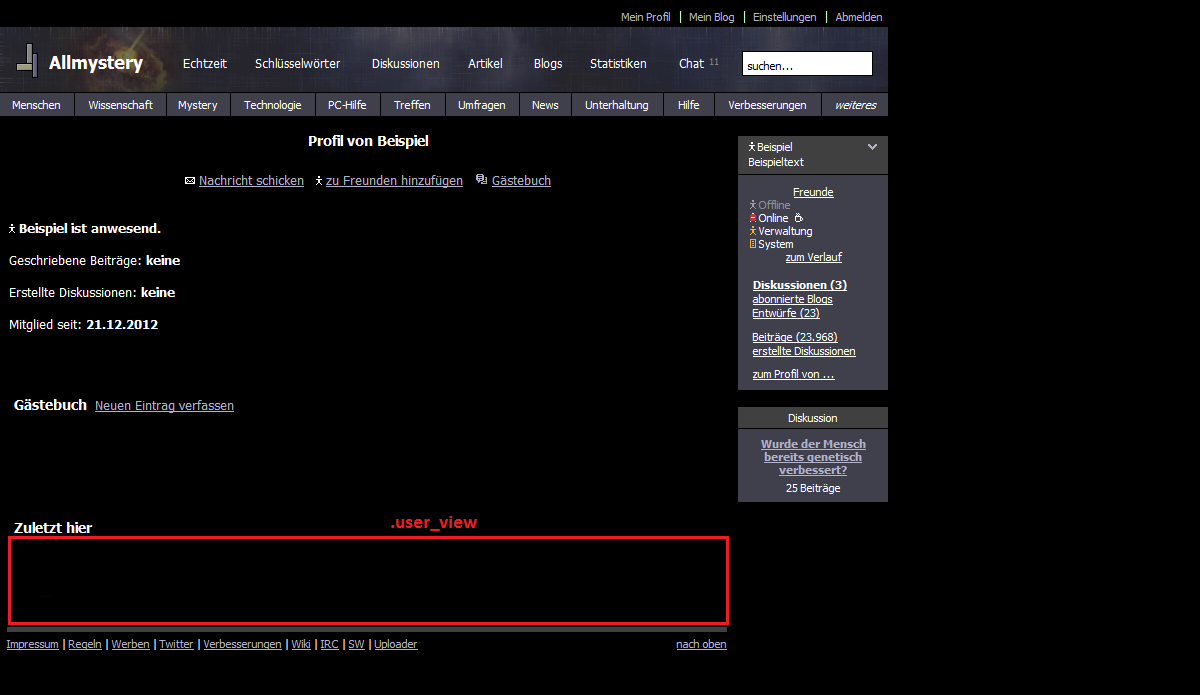The height and width of the screenshot is (695, 1200).
Task: Click the speech bubble icon beside Gästebuch
Action: click(x=481, y=180)
